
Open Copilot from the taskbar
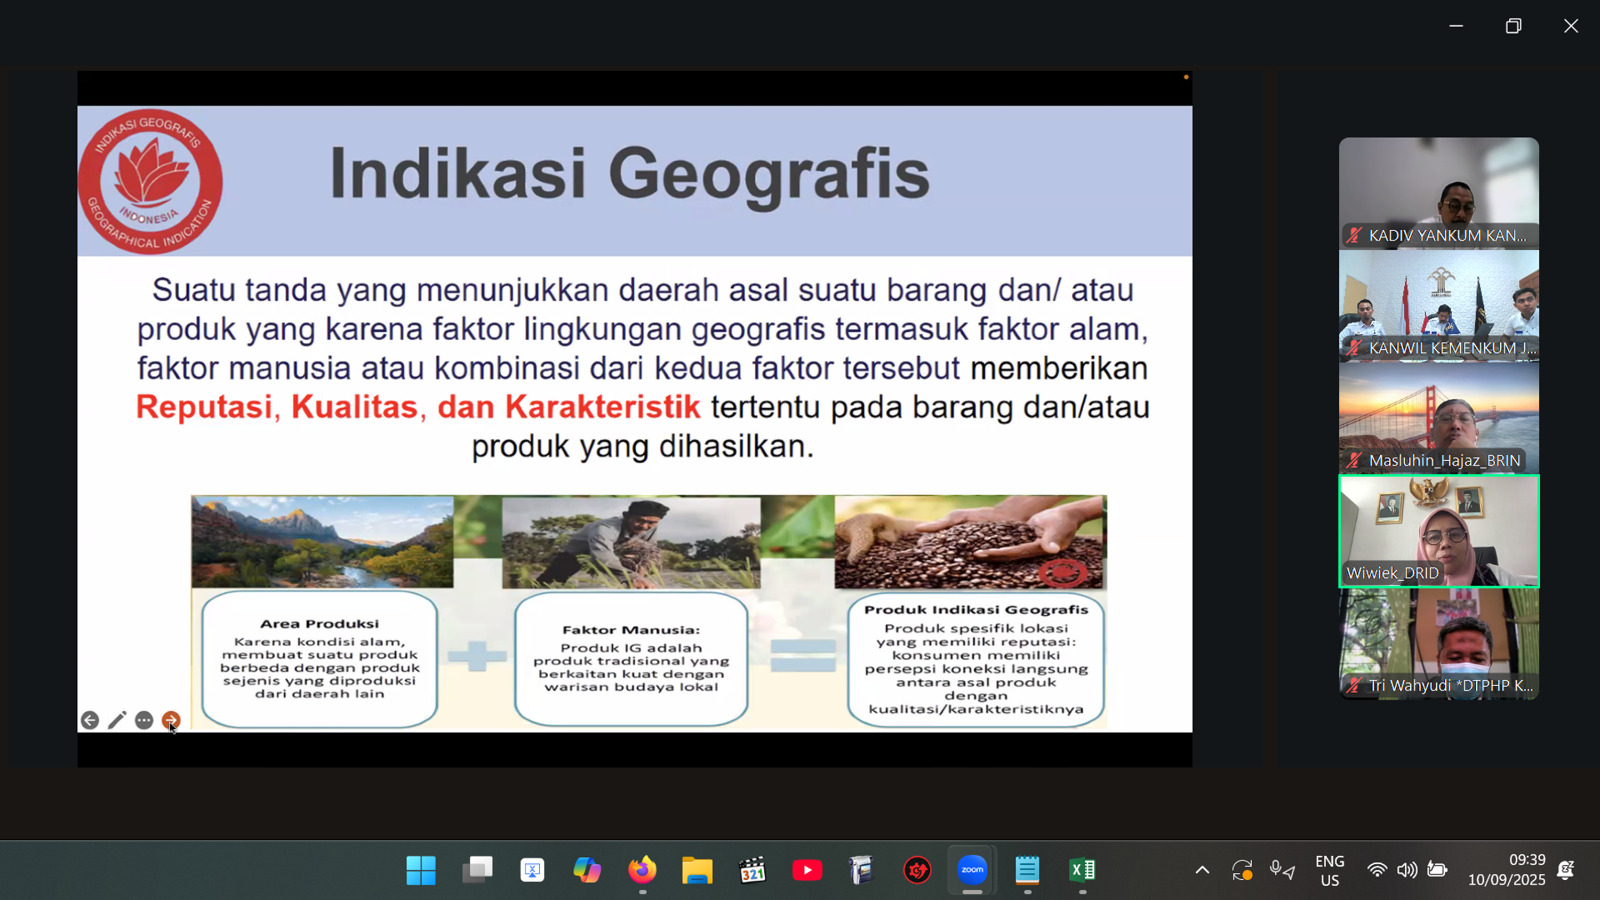587,870
